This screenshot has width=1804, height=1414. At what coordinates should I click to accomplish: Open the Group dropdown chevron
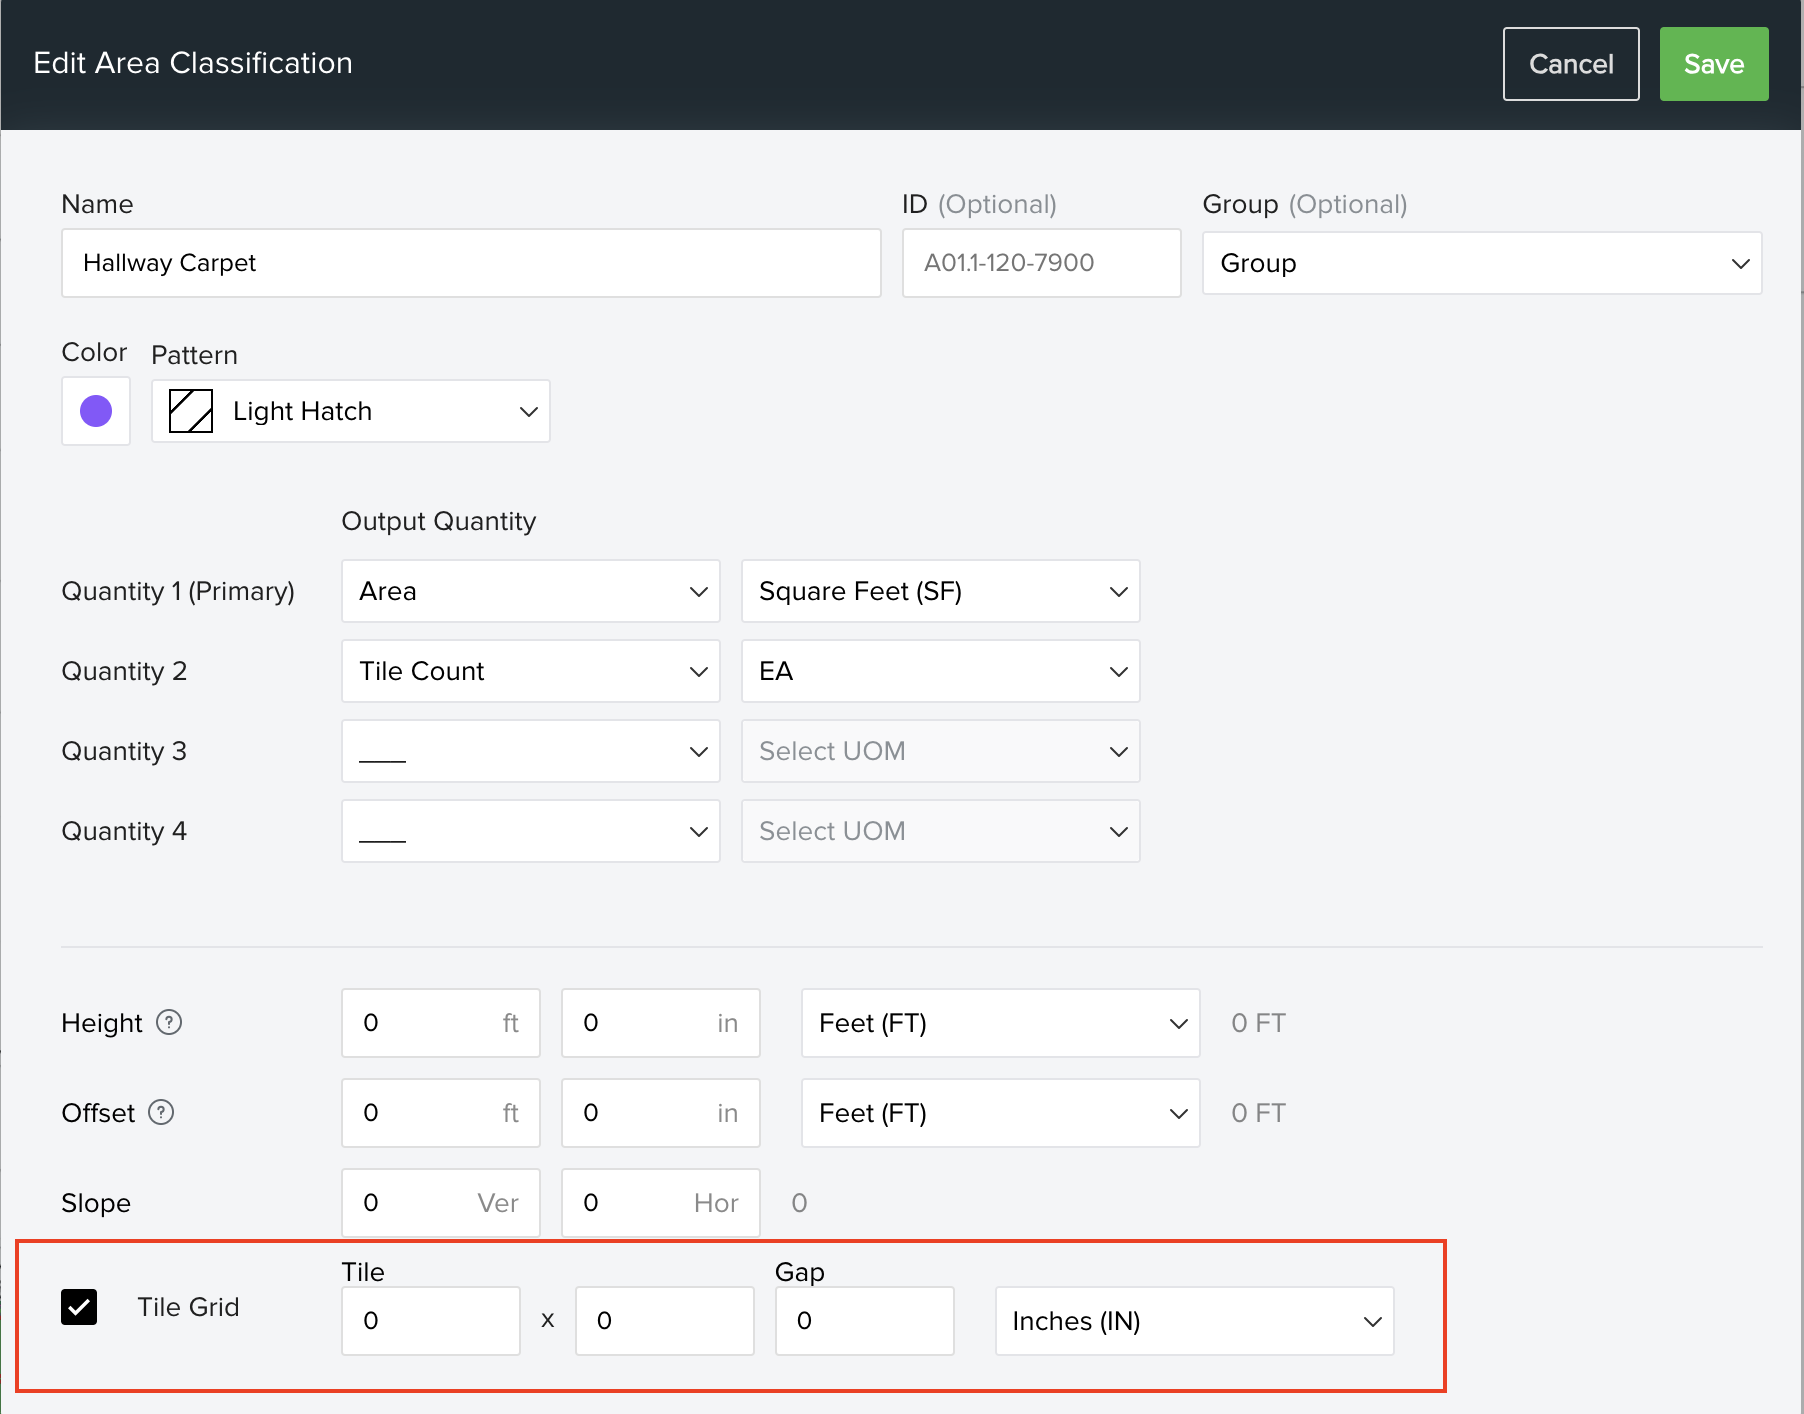pos(1738,263)
